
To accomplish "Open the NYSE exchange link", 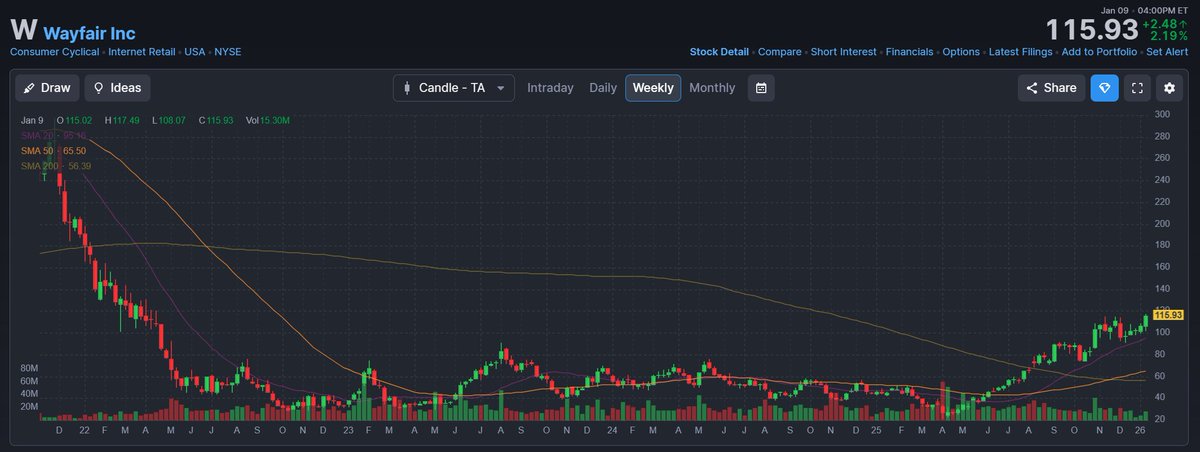I will pos(228,52).
